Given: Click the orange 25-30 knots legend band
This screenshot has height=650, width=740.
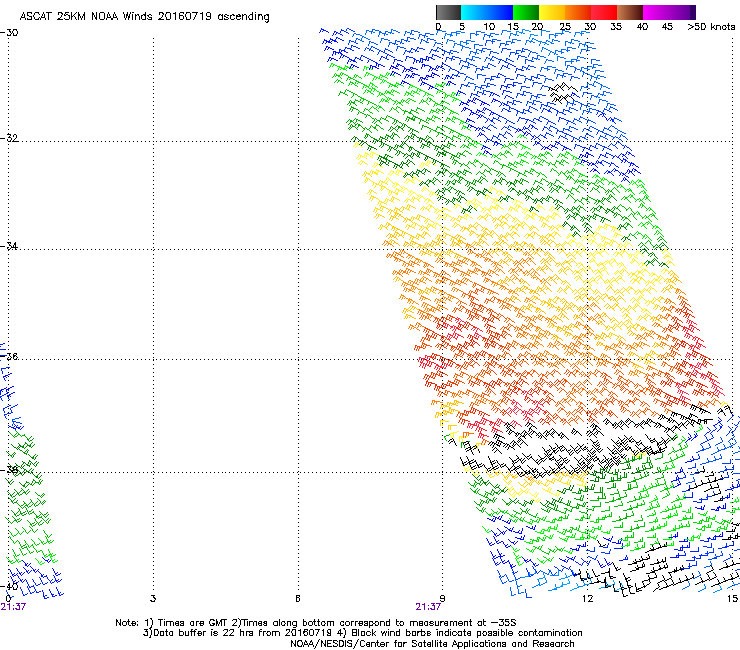Looking at the screenshot, I should pos(578,12).
